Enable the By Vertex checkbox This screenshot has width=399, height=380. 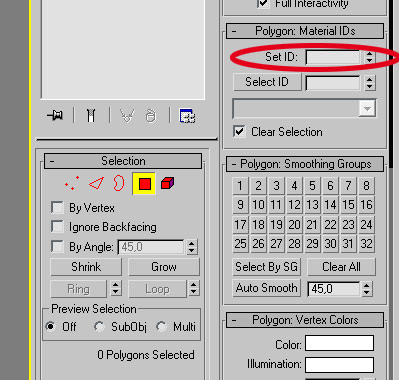(57, 207)
